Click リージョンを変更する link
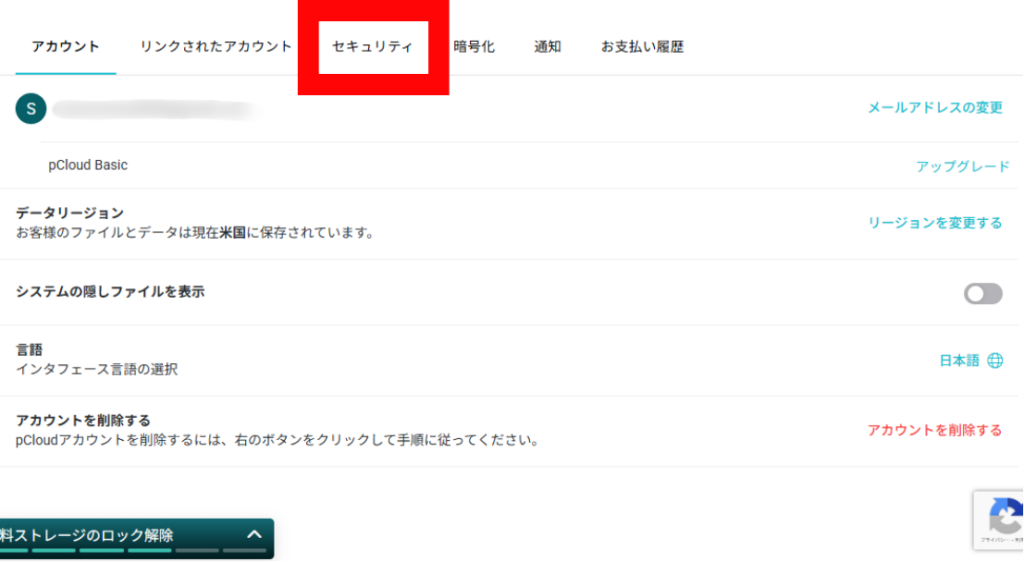 pos(934,223)
